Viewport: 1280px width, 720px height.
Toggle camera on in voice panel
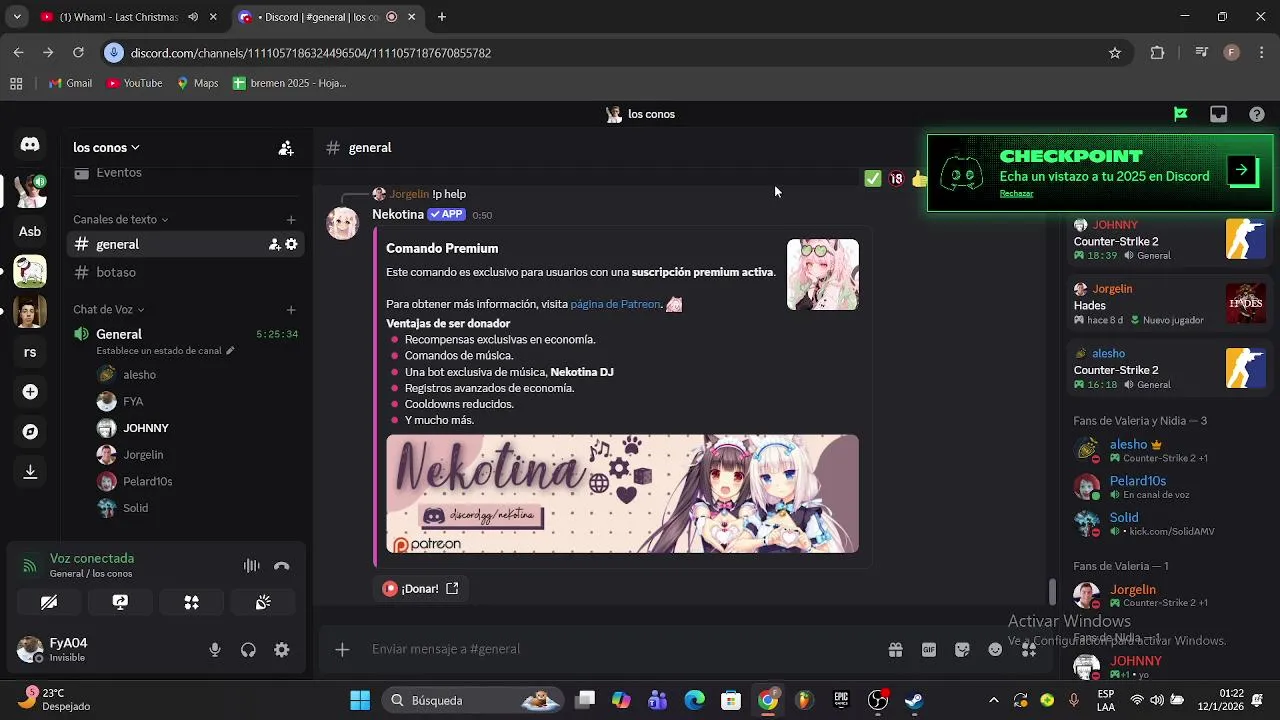(49, 602)
